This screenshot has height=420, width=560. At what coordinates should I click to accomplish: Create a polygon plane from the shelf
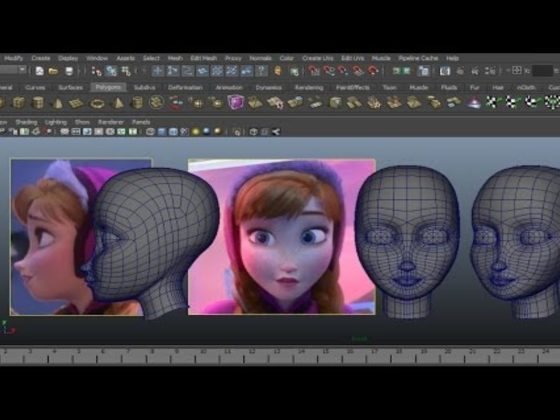(x=76, y=103)
